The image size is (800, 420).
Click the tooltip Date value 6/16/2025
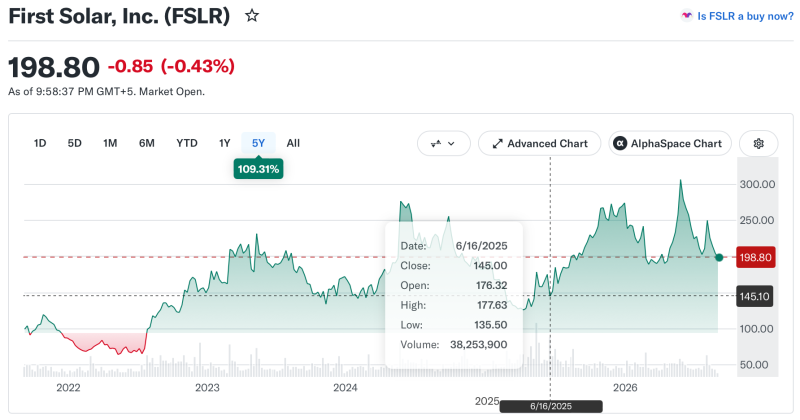pyautogui.click(x=482, y=246)
